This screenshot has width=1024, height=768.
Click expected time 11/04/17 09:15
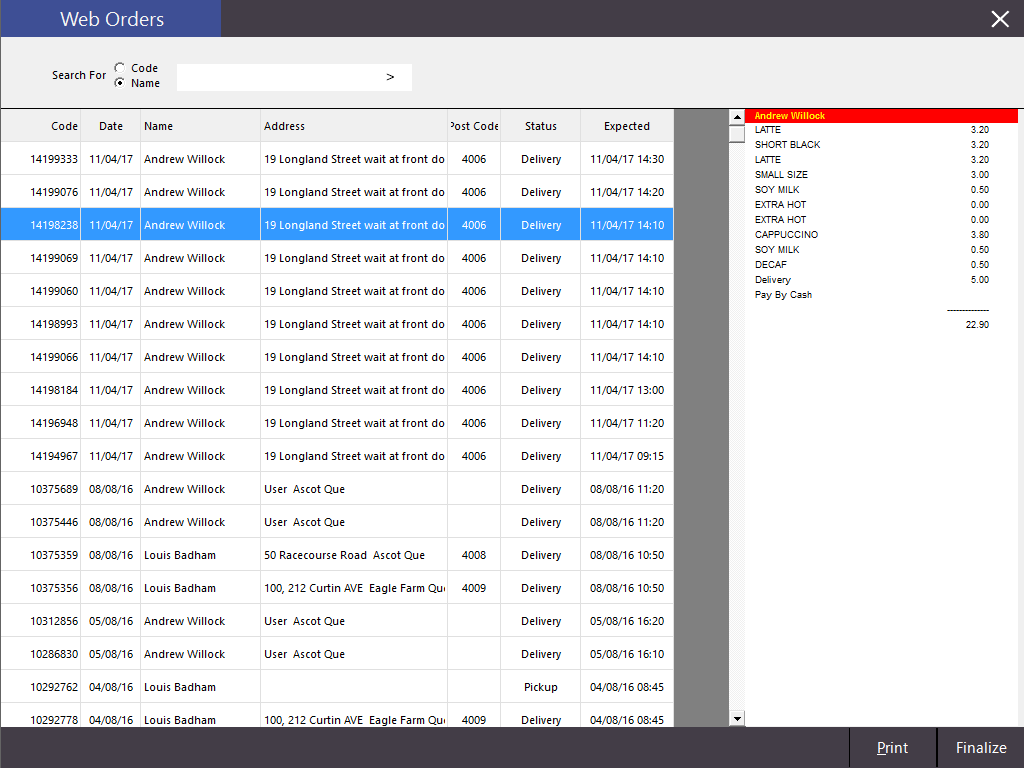coord(627,456)
